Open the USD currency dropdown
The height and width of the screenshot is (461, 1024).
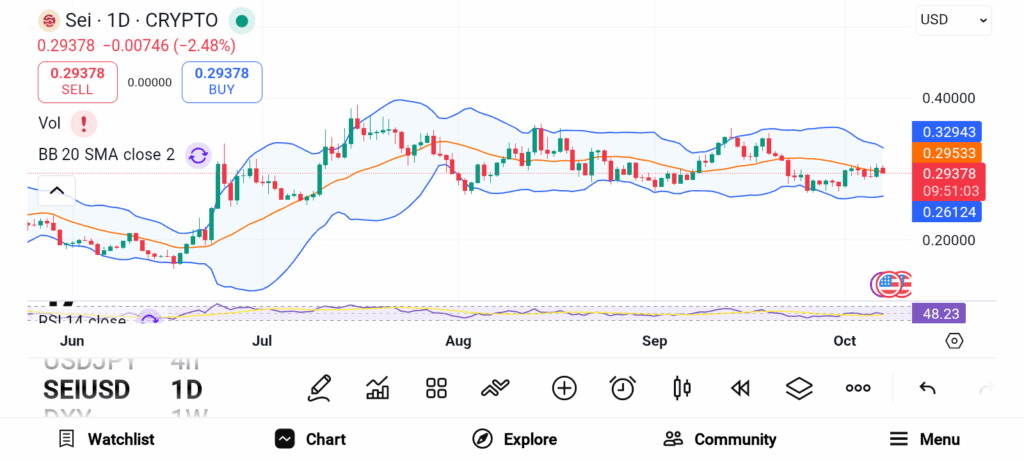953,20
